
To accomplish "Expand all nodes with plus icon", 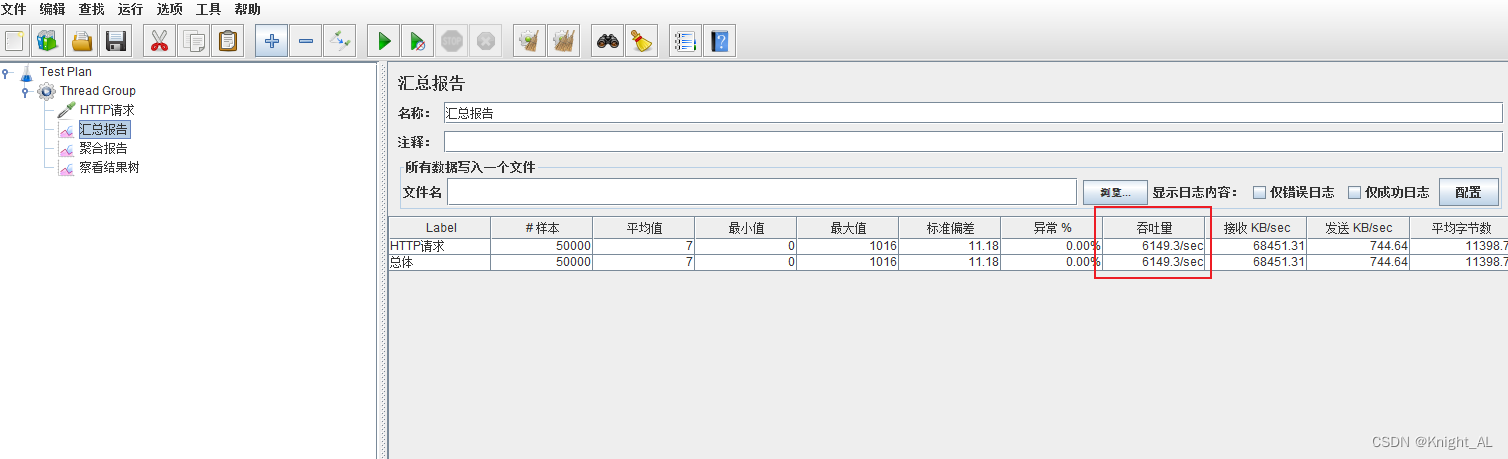I will [272, 41].
